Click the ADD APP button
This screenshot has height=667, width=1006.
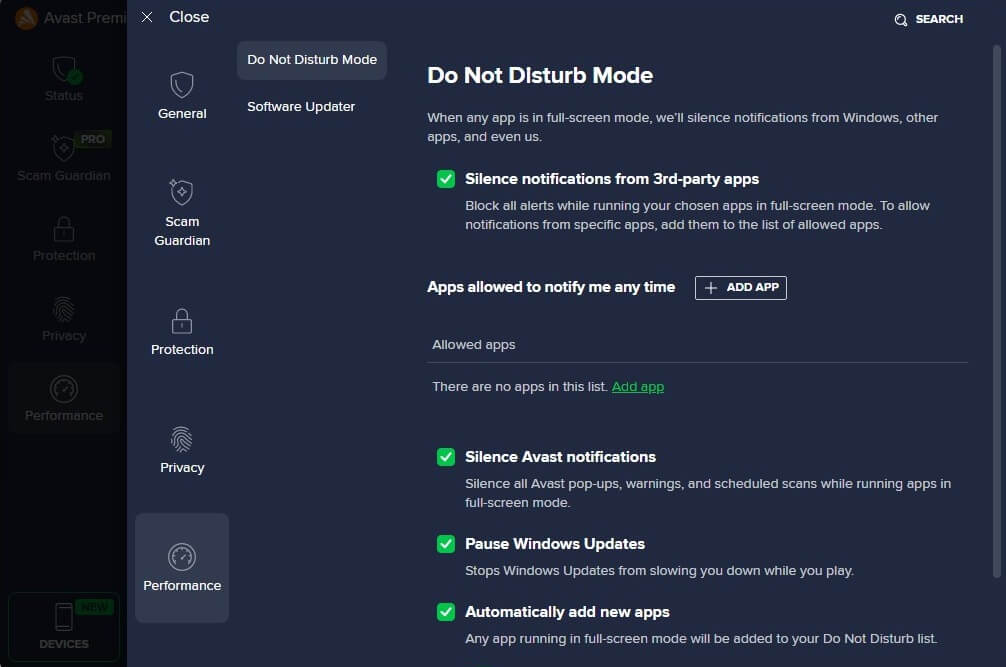point(740,287)
